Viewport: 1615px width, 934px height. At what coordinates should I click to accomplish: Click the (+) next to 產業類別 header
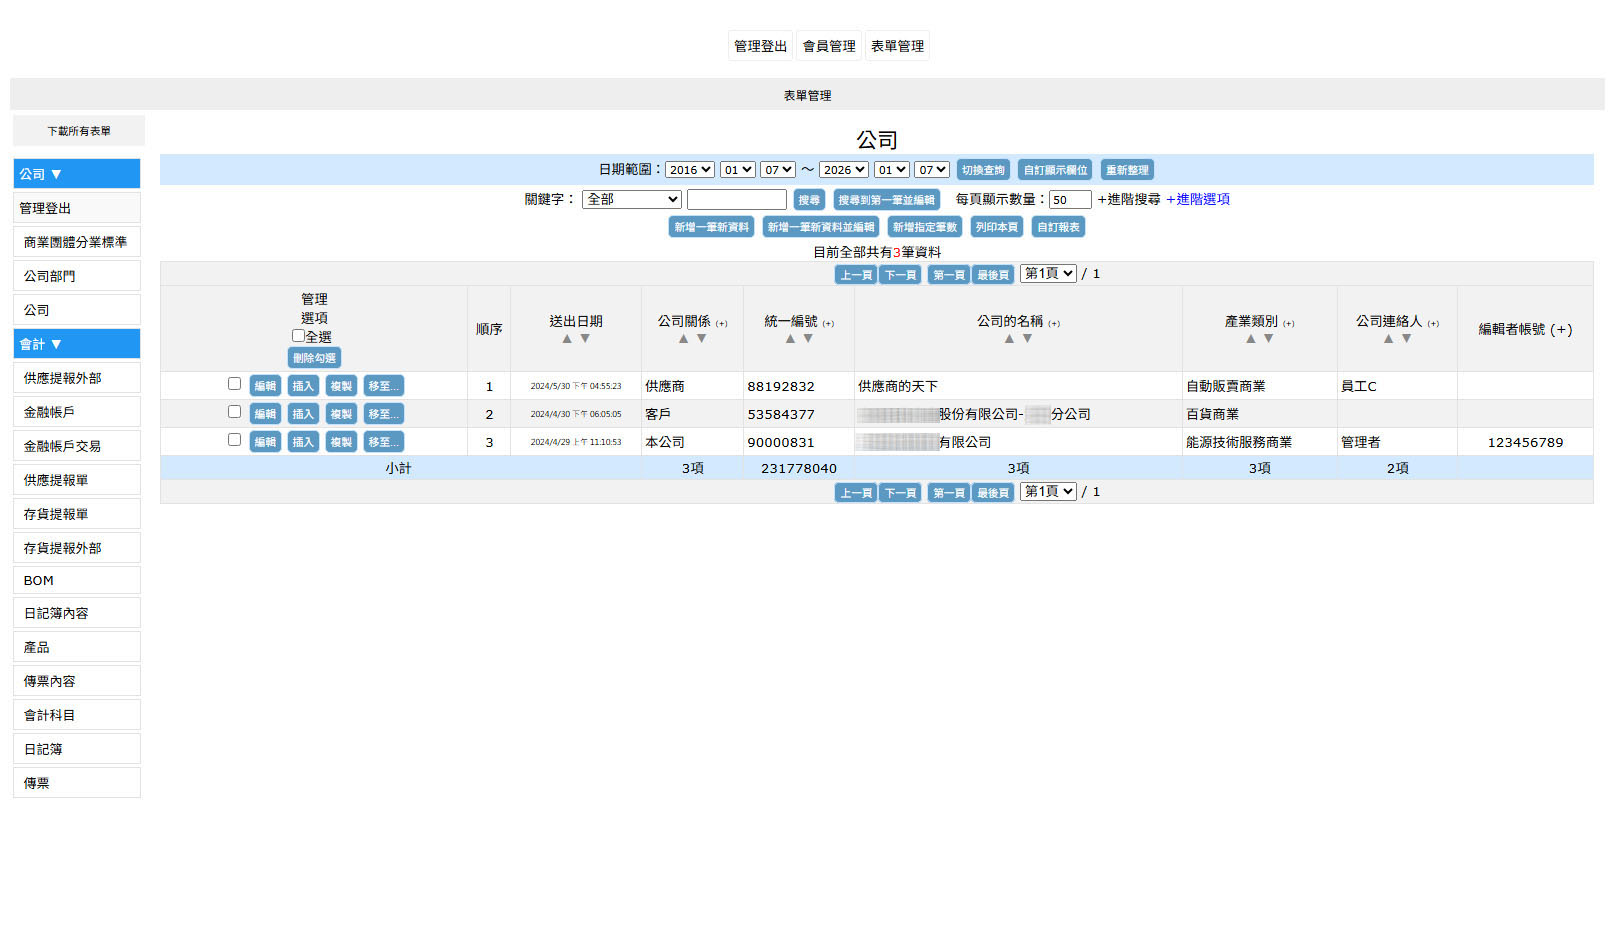click(x=1288, y=323)
